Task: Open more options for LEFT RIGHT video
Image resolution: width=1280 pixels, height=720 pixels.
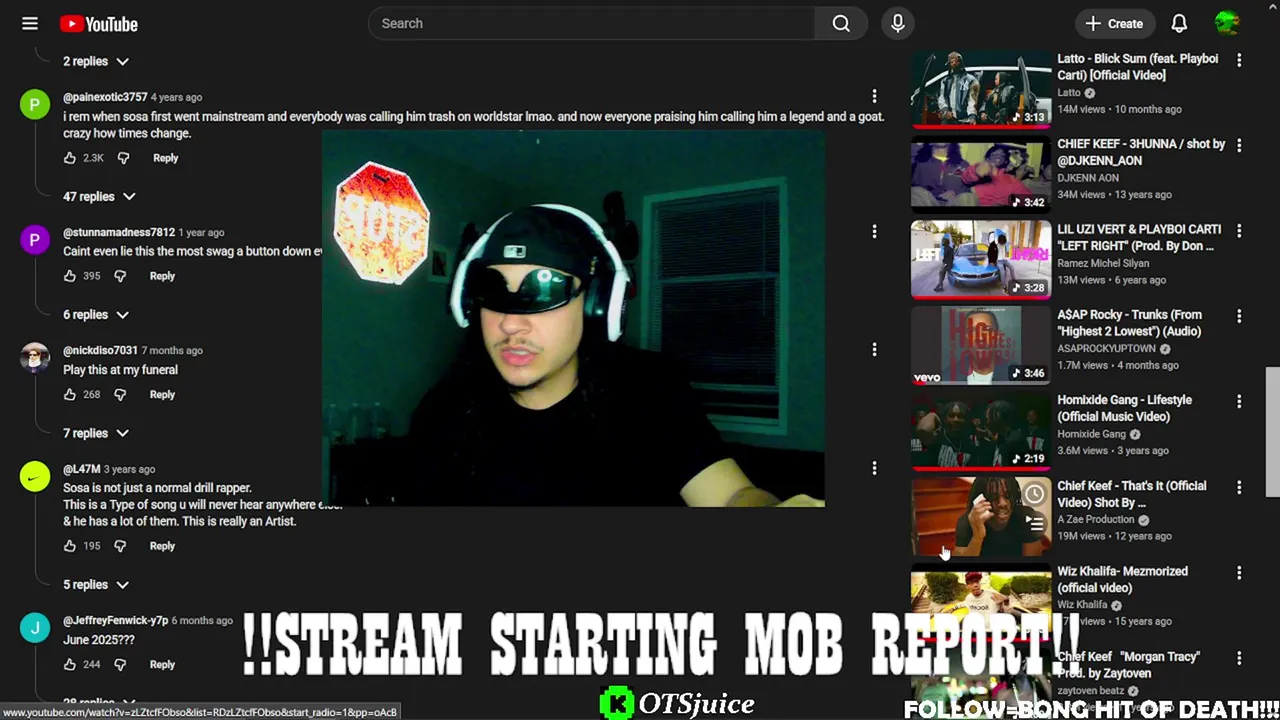Action: 1239,230
